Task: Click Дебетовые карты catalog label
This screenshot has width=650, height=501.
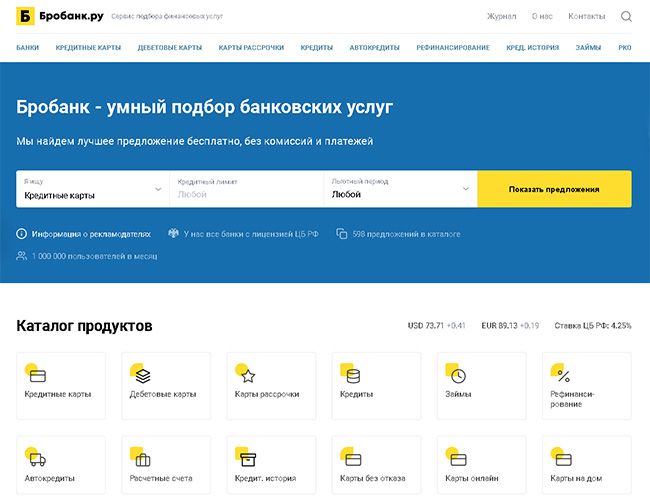Action: click(x=163, y=394)
